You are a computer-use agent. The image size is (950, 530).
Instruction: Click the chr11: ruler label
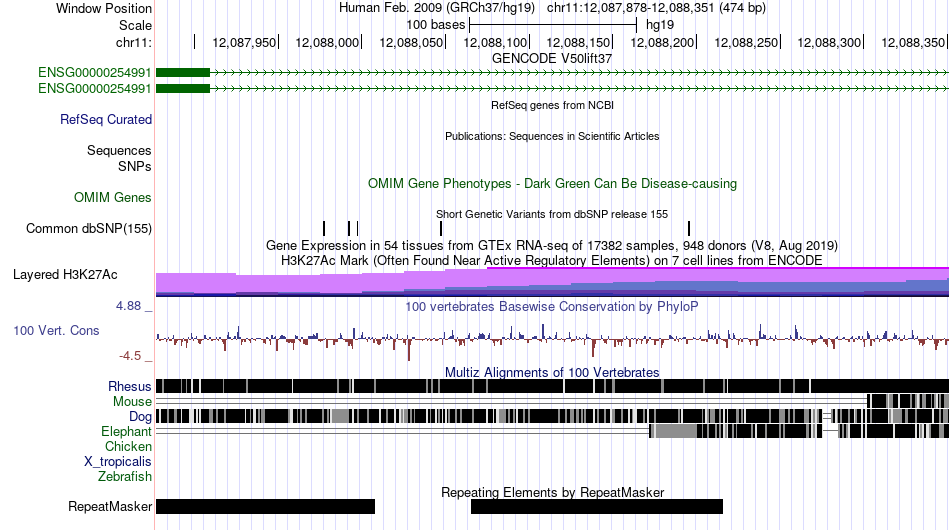pos(133,42)
